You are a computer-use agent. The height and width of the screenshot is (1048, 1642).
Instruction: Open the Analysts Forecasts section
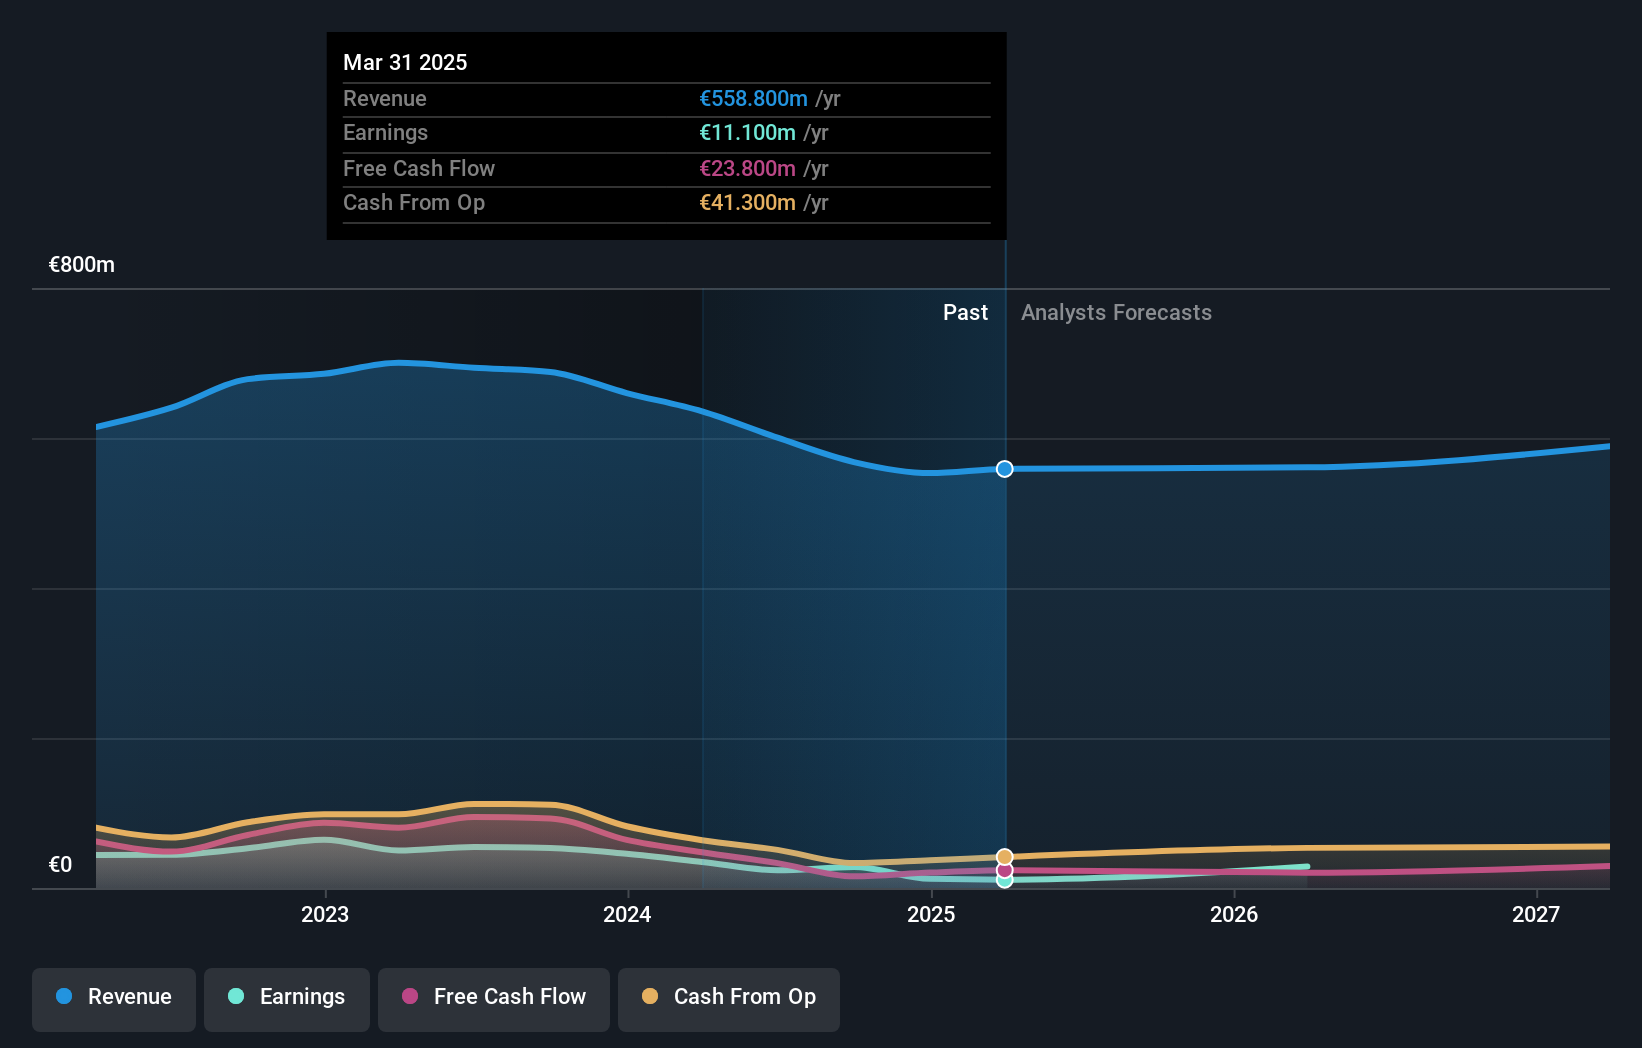(x=1116, y=312)
